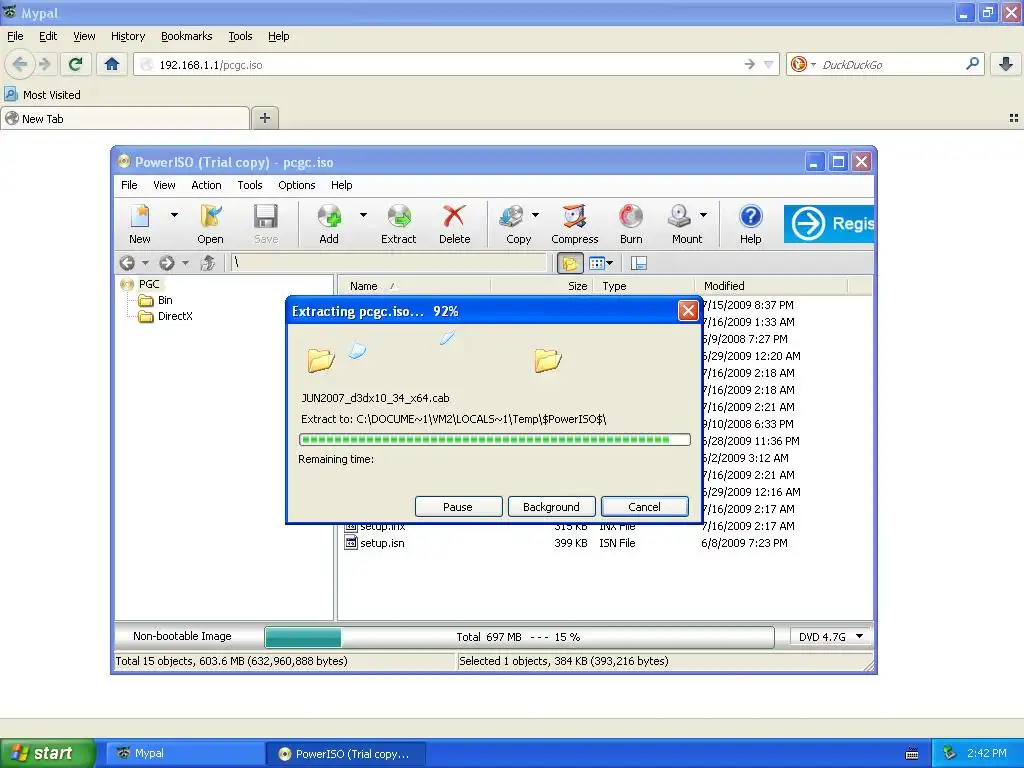This screenshot has height=768, width=1024.
Task: Open the Mount button dropdown arrow
Action: click(703, 215)
